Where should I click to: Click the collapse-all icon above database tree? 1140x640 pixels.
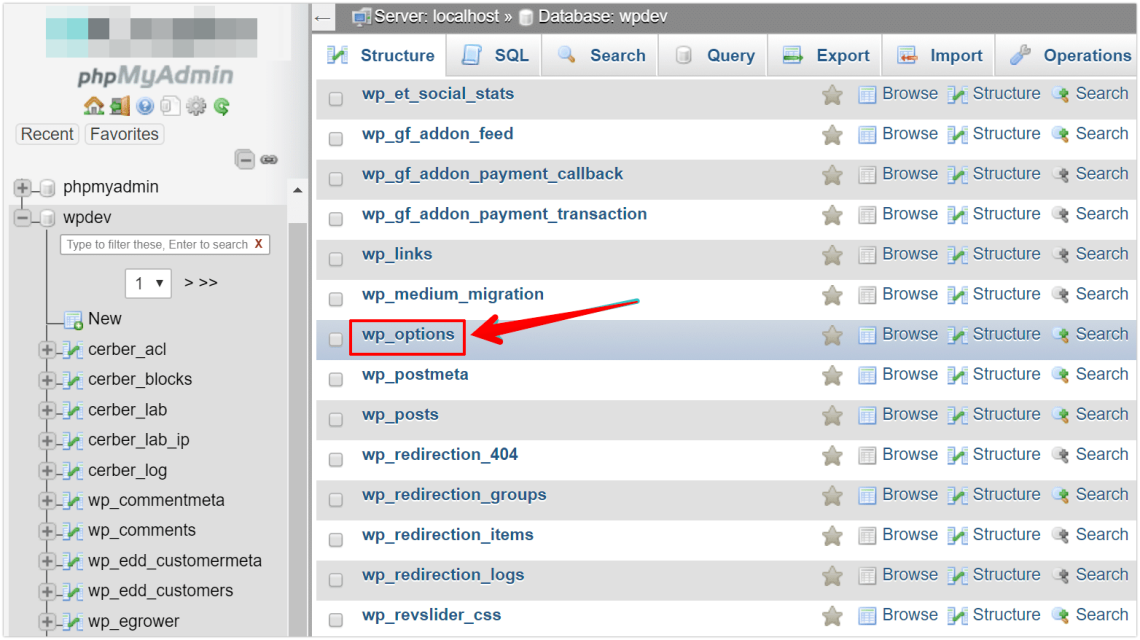tap(245, 159)
